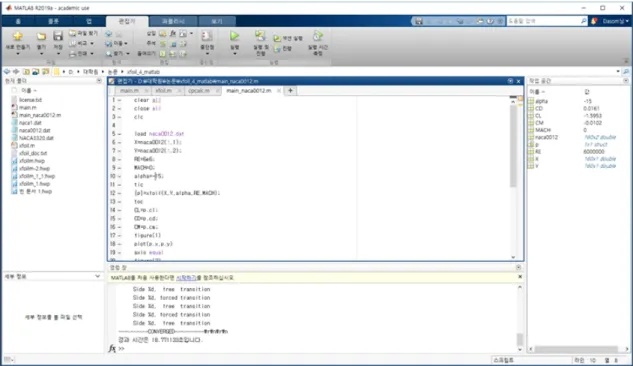Viewport: 633px width, 366px height.
Task: Click the insert function fx icon
Action: (x=173, y=33)
